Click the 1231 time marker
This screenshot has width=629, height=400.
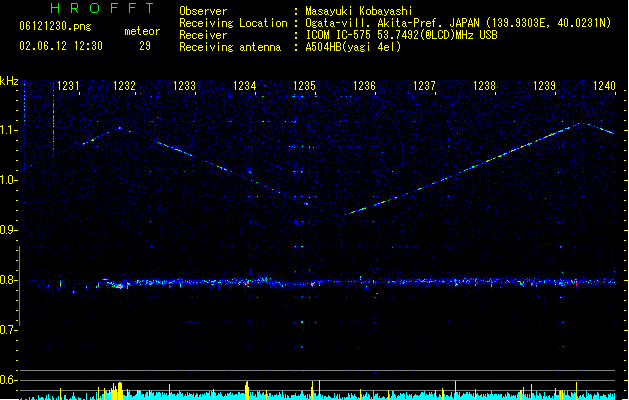click(68, 86)
